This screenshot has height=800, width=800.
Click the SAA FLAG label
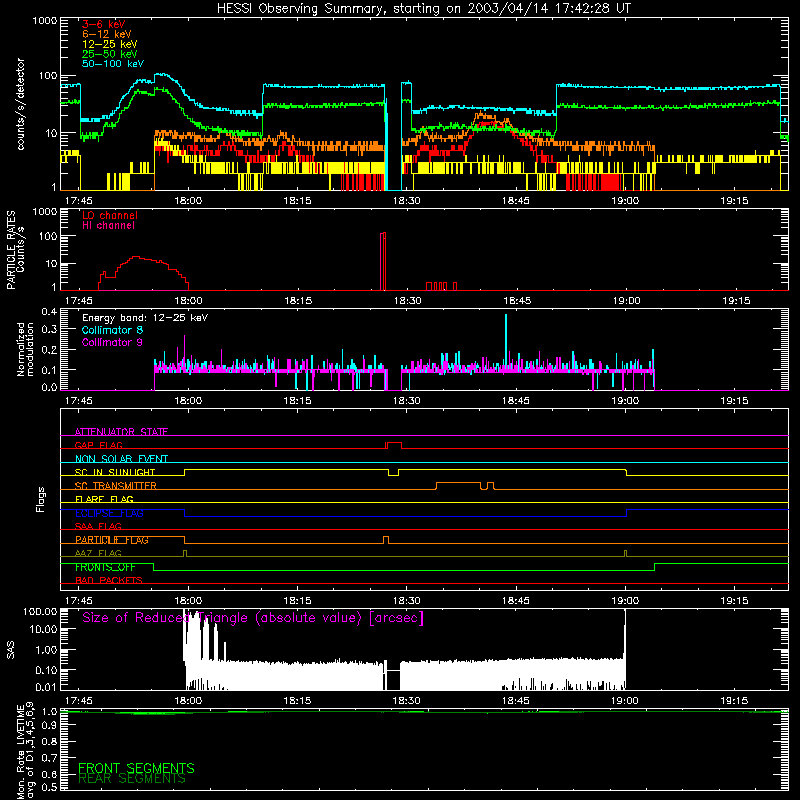[x=98, y=527]
